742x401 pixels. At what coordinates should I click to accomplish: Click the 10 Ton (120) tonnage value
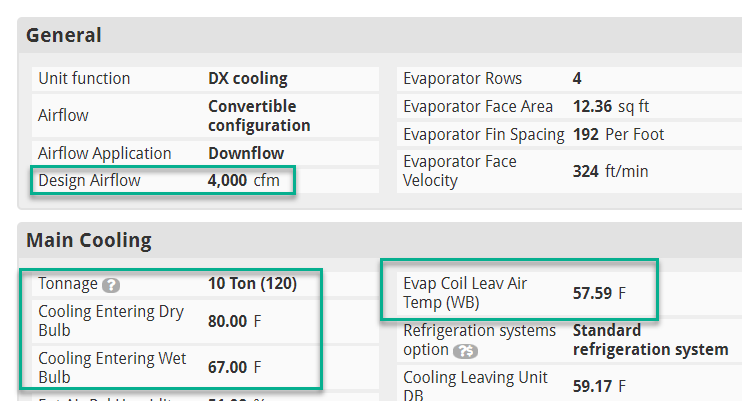coord(252,283)
